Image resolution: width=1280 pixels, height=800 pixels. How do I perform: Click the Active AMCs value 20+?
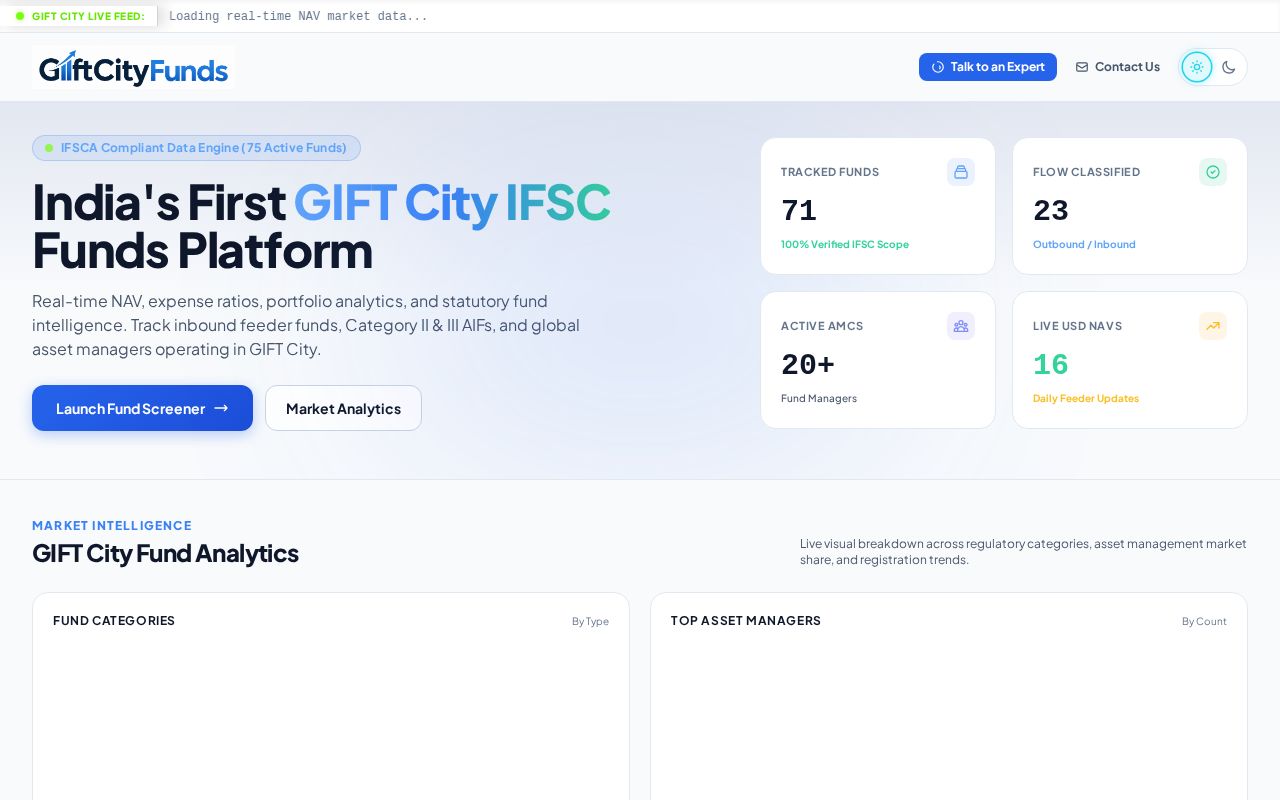(808, 365)
